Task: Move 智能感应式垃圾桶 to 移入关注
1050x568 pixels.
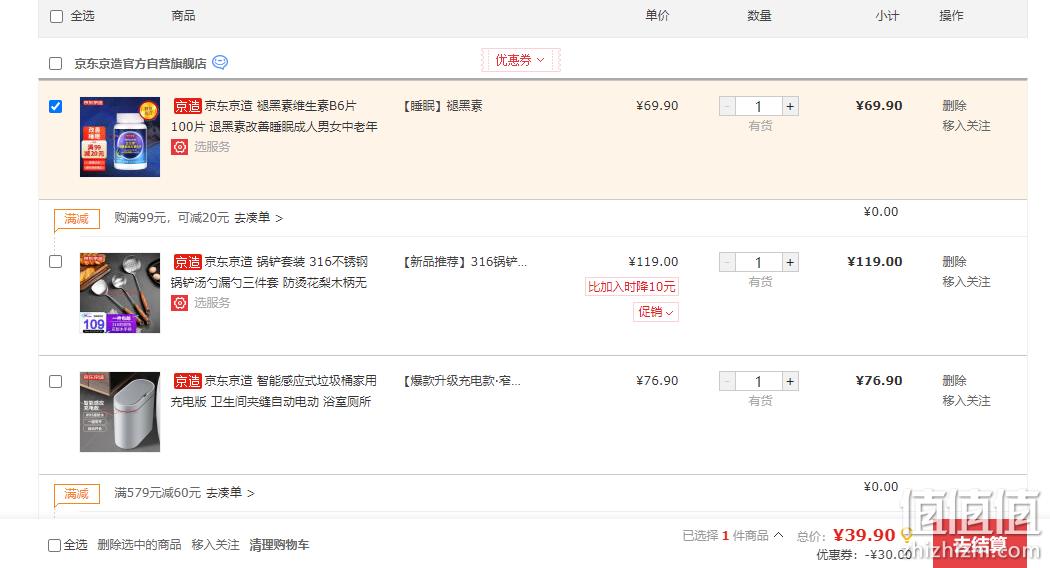Action: 966,401
